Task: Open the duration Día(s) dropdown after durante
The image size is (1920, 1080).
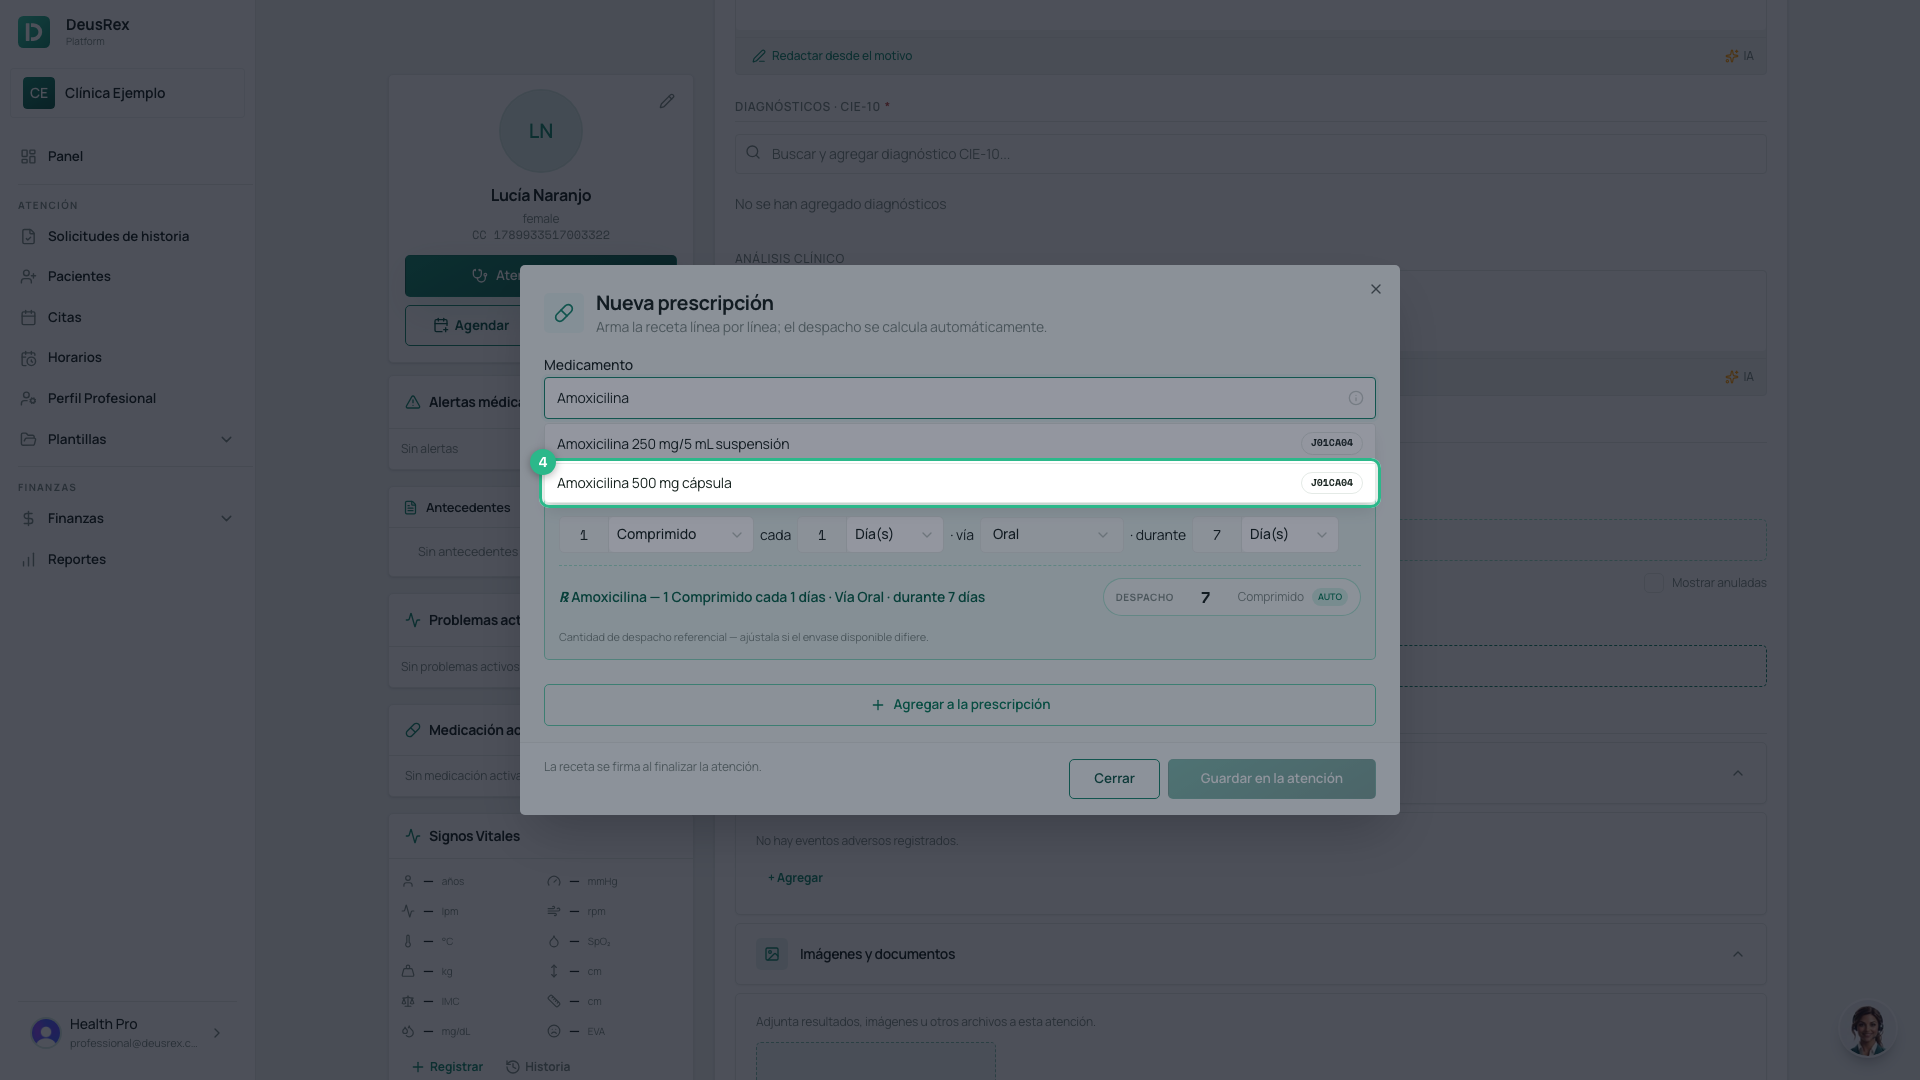Action: pos(1289,535)
